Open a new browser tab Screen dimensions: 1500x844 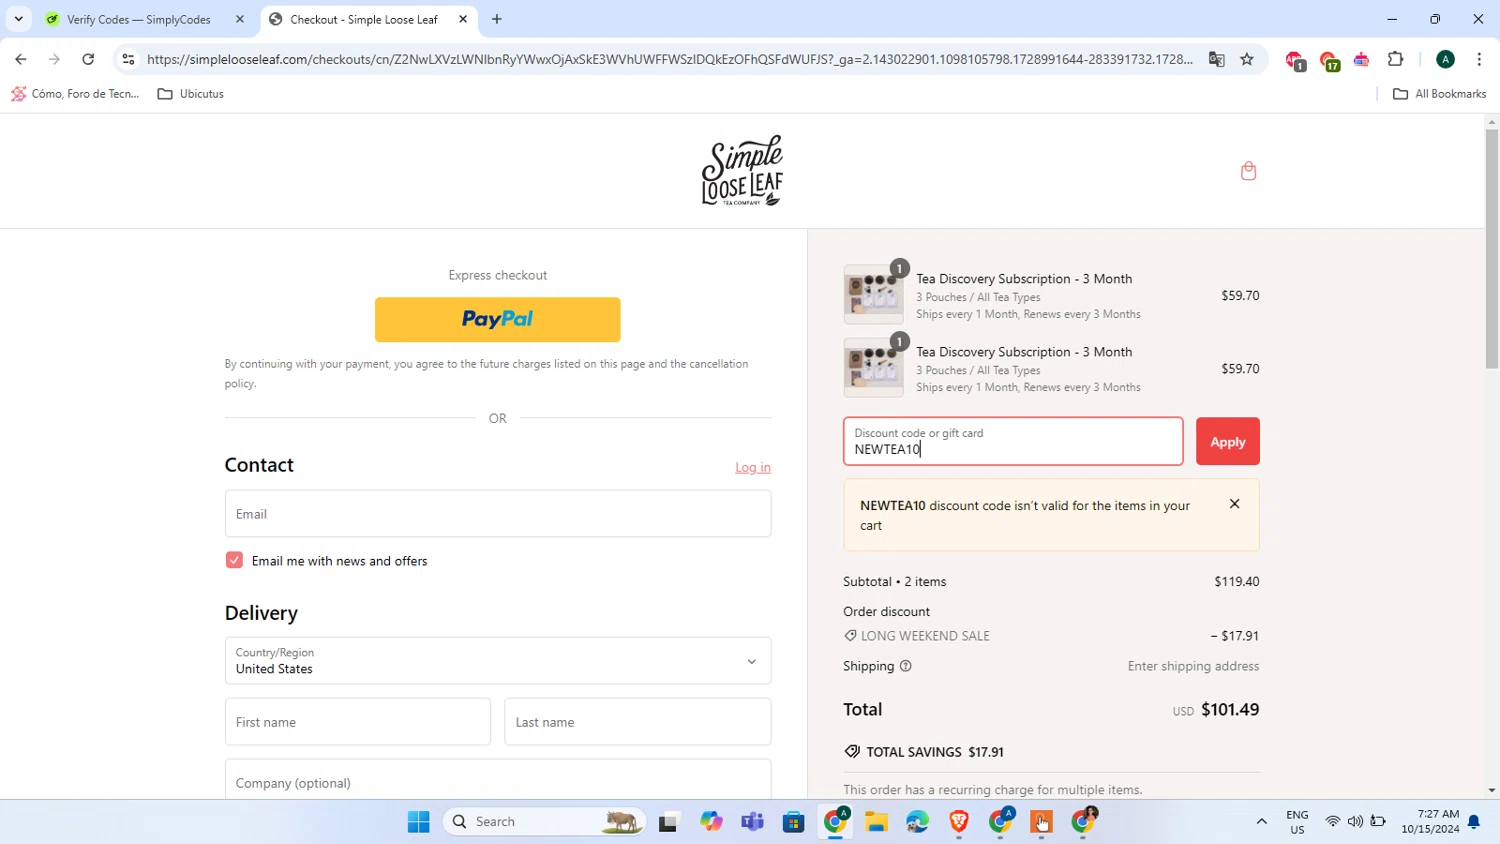(497, 19)
